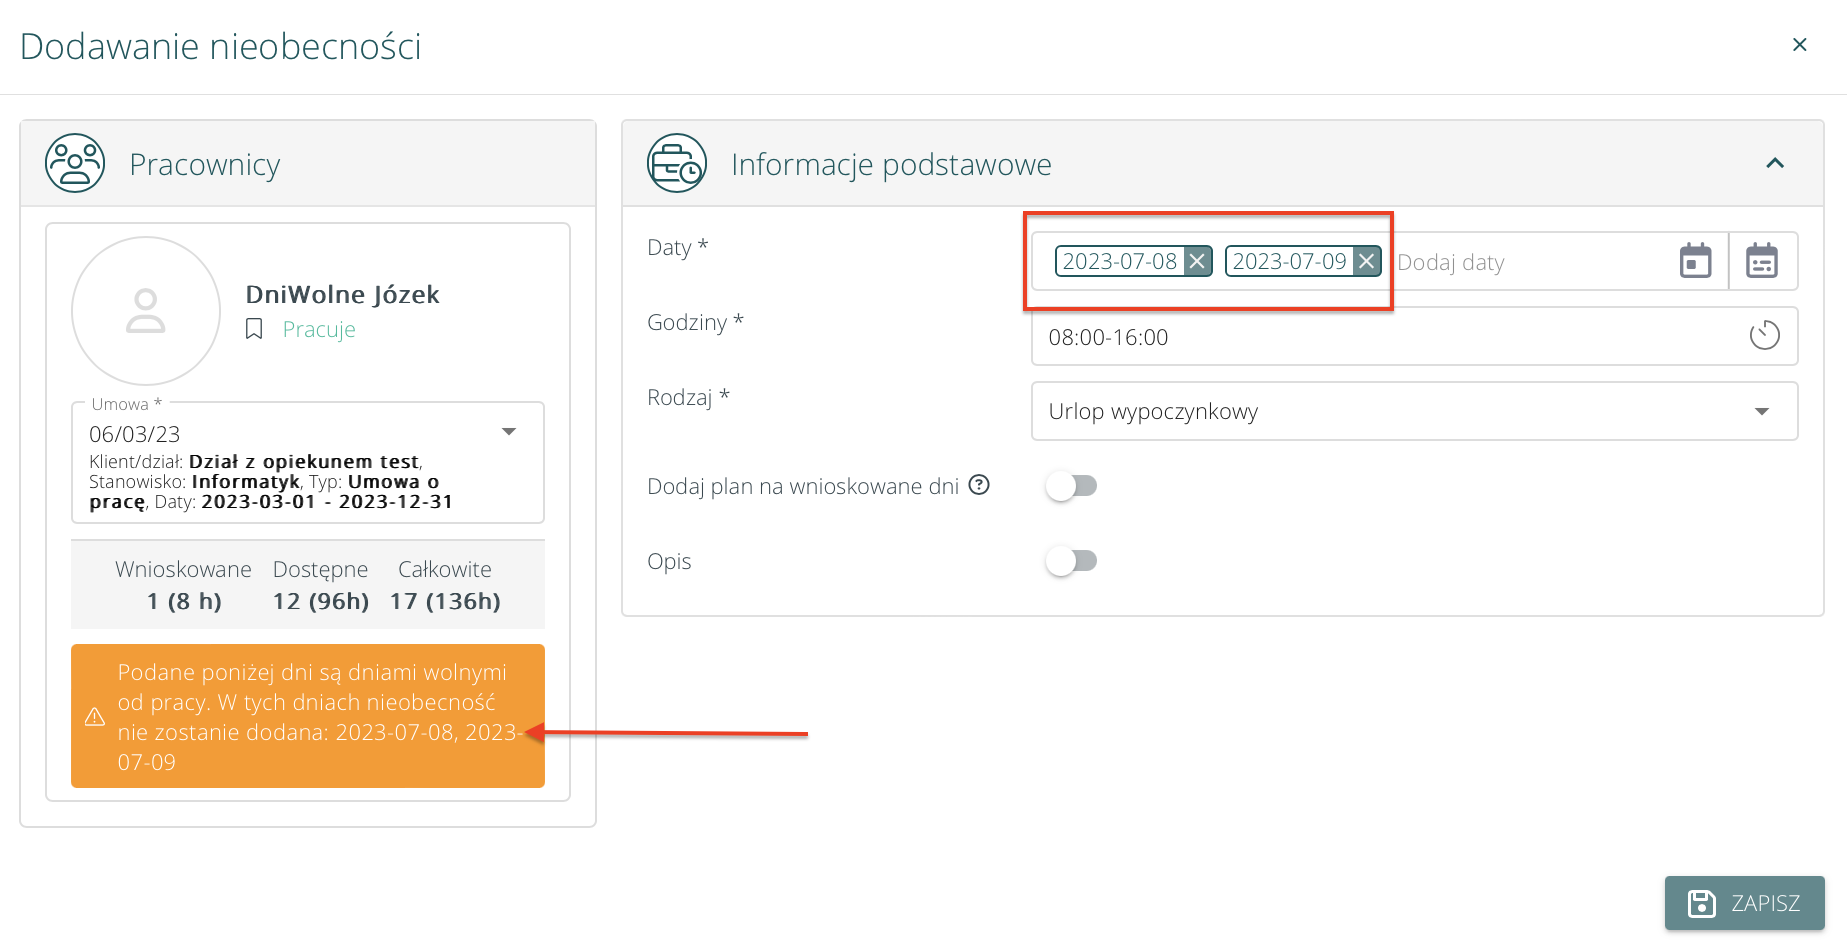
Task: Click the warning triangle in orange alert
Action: (95, 717)
